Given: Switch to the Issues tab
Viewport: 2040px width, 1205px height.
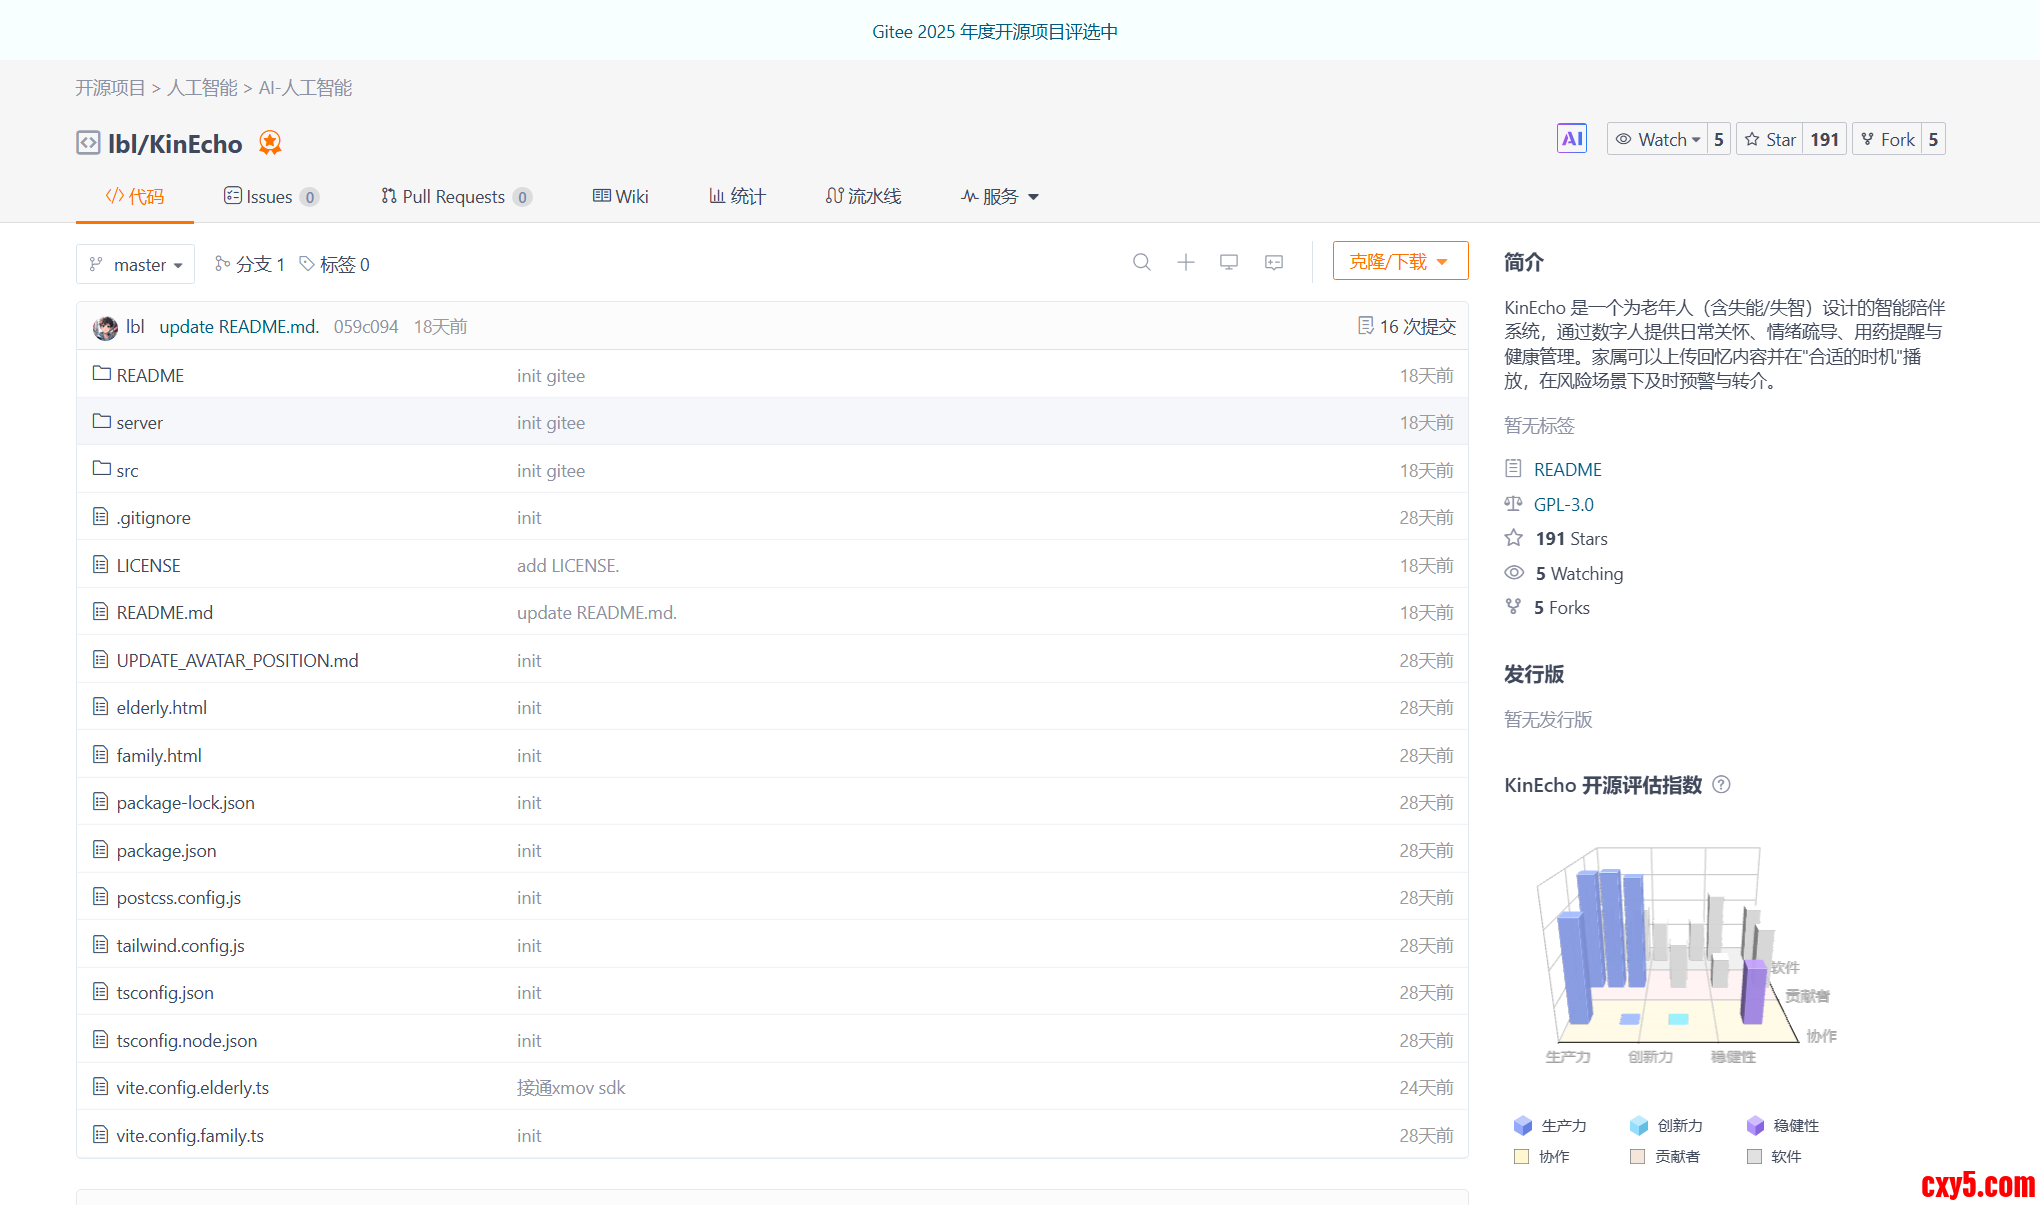Looking at the screenshot, I should point(270,197).
